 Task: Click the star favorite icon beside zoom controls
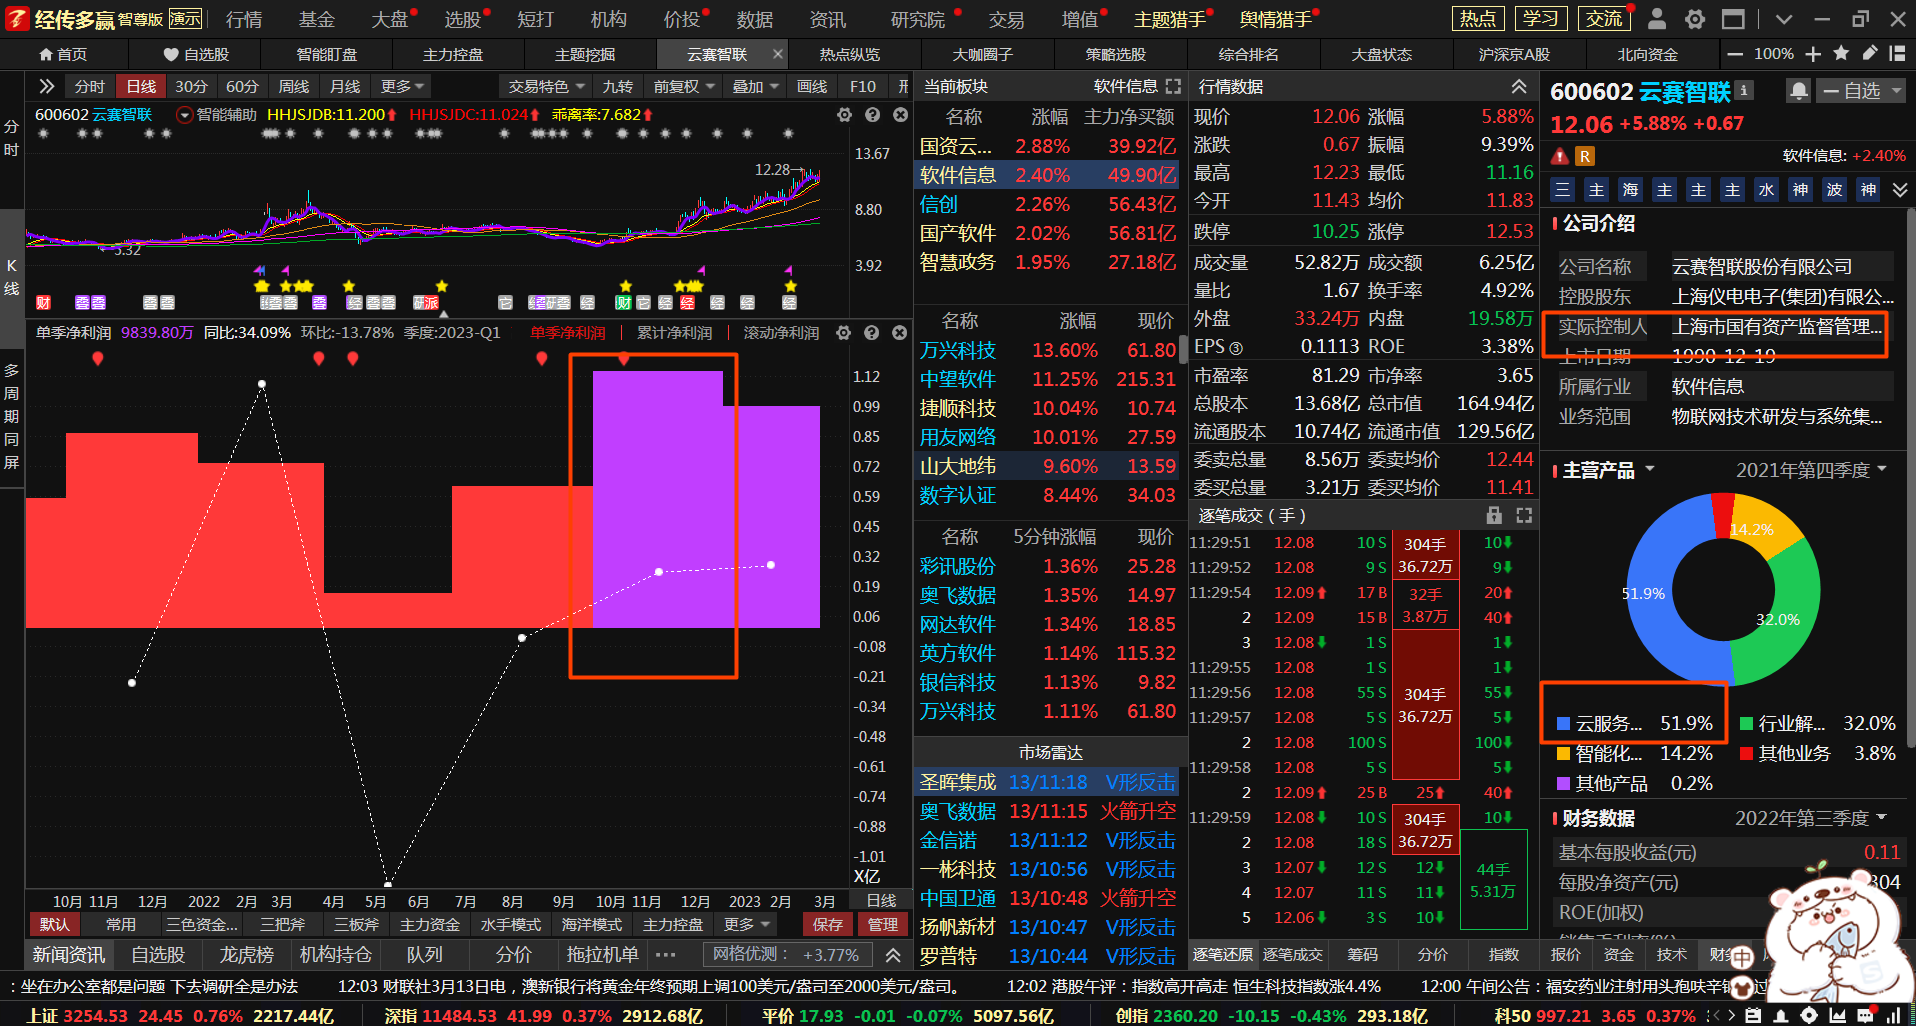[x=1841, y=54]
